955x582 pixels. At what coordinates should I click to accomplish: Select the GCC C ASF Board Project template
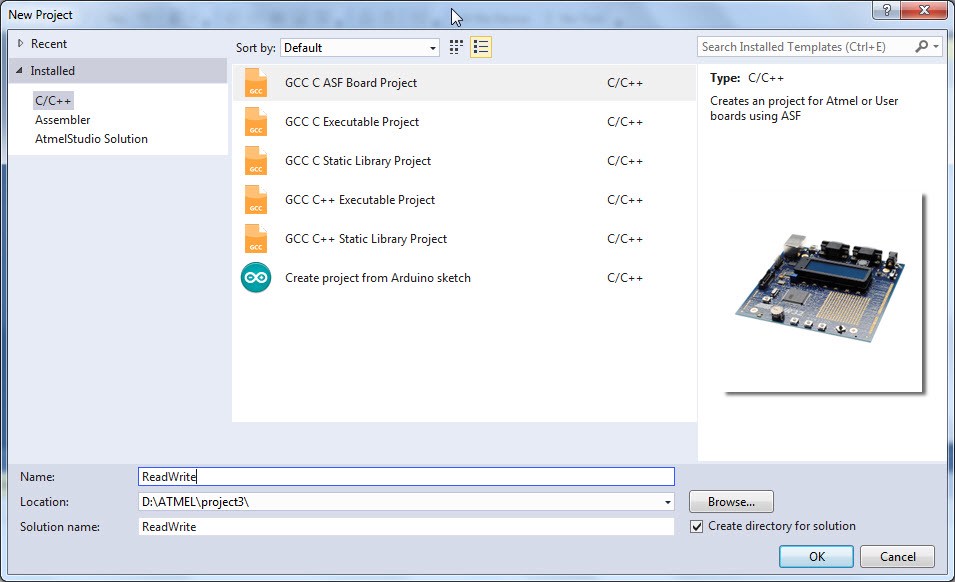tap(352, 83)
